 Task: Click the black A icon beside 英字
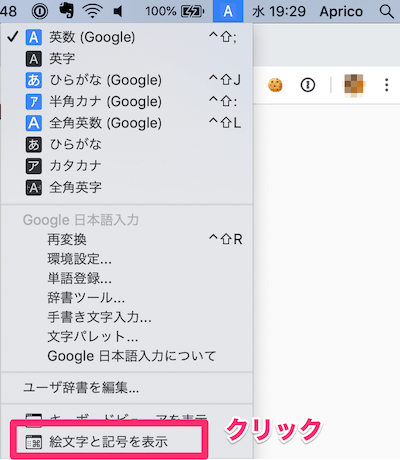point(34,59)
